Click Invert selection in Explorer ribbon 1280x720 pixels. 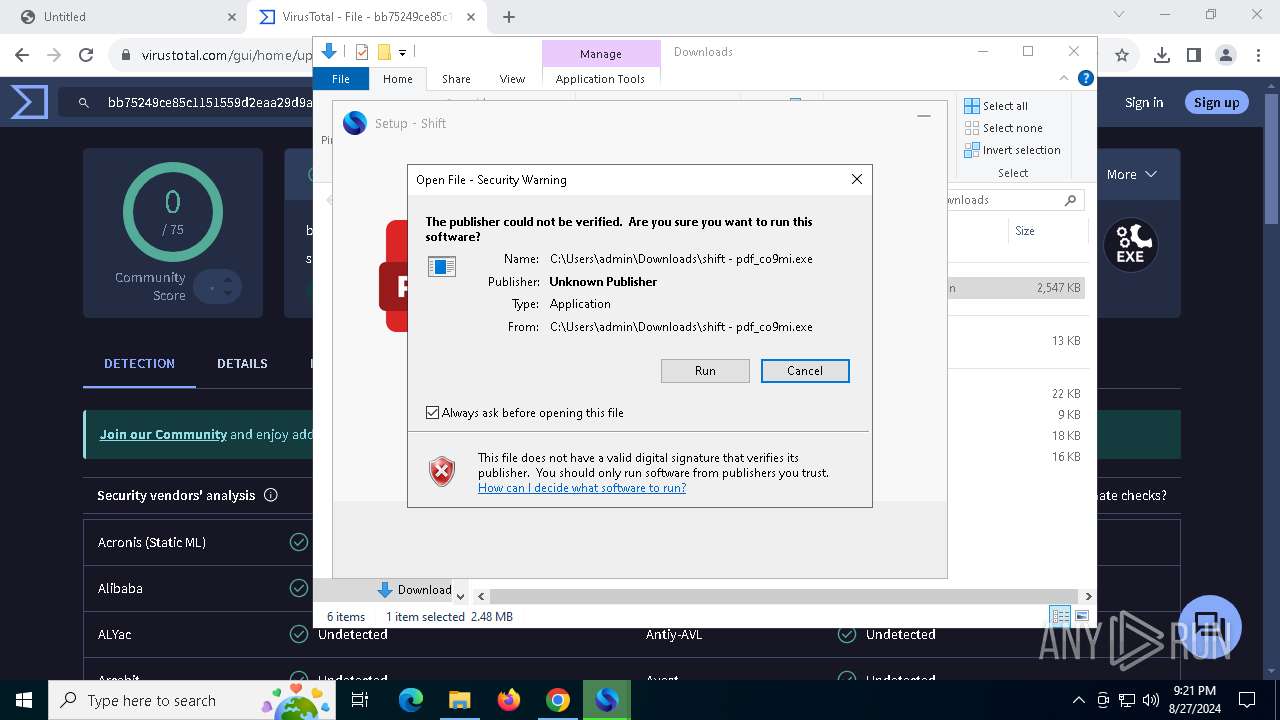pos(1012,150)
